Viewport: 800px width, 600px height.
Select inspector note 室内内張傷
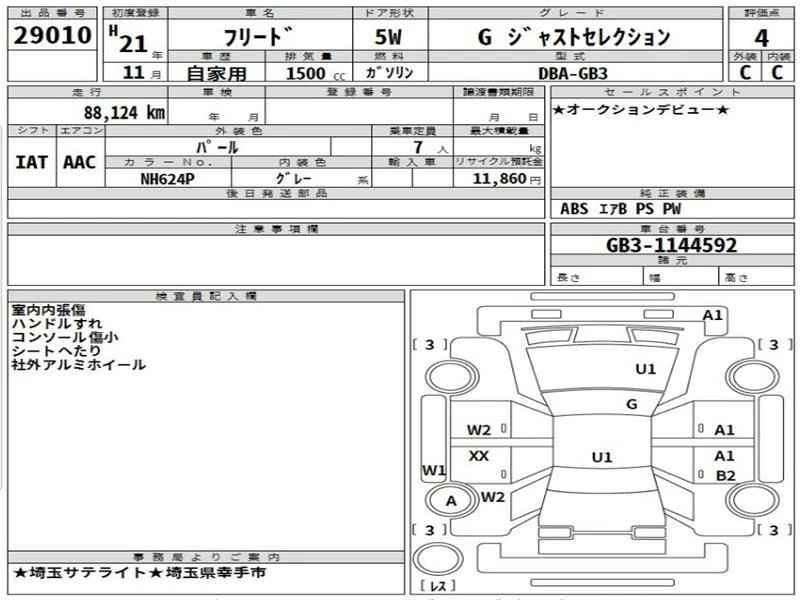pyautogui.click(x=49, y=310)
